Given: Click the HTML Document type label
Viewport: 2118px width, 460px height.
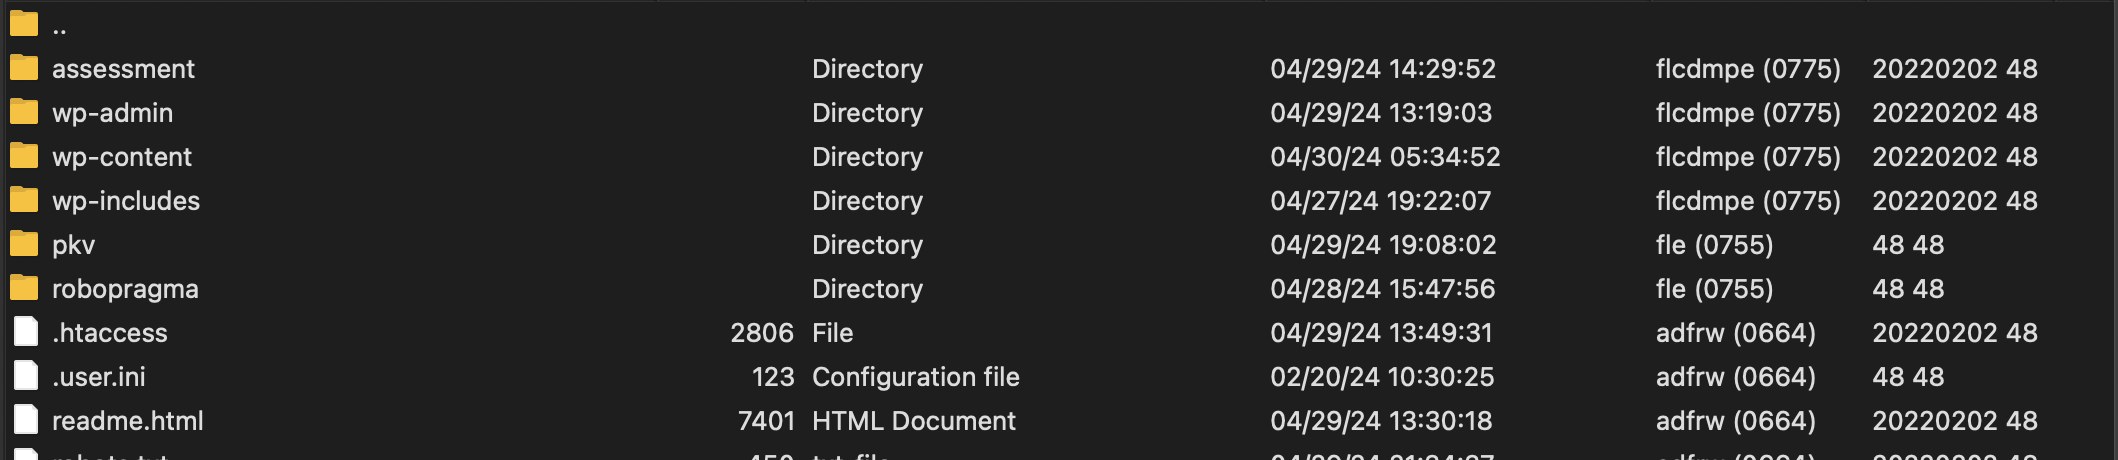Looking at the screenshot, I should pos(914,421).
